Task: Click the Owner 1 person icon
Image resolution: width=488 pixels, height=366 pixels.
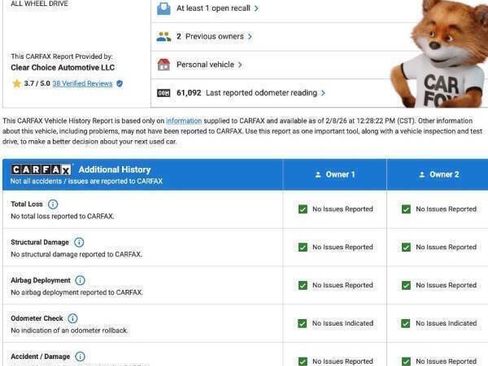Action: 318,175
